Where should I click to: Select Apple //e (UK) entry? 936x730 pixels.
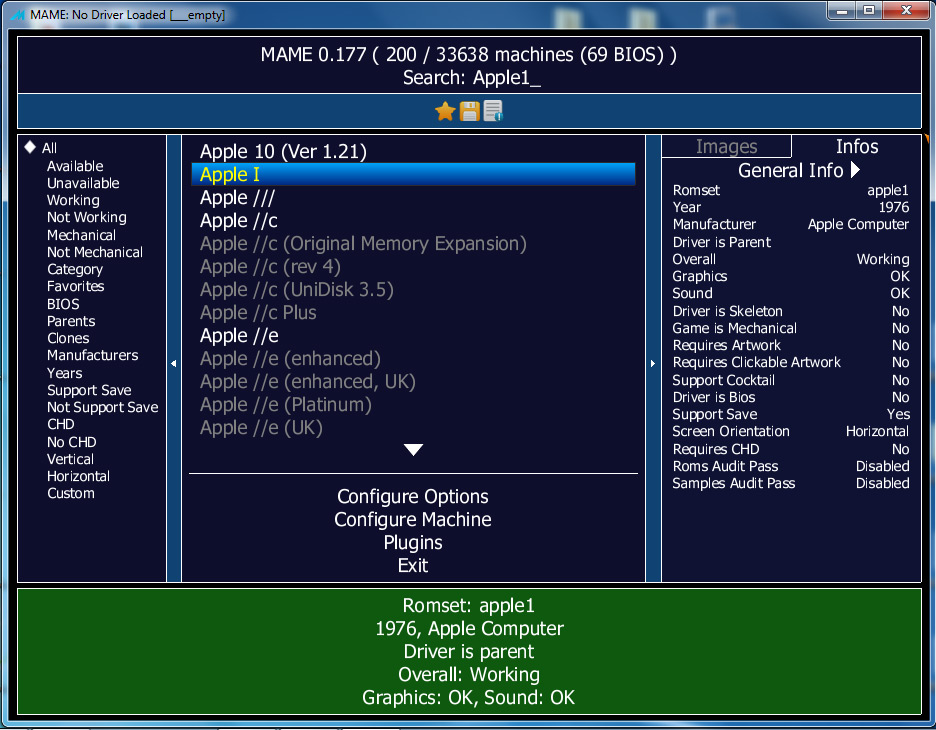pos(413,428)
